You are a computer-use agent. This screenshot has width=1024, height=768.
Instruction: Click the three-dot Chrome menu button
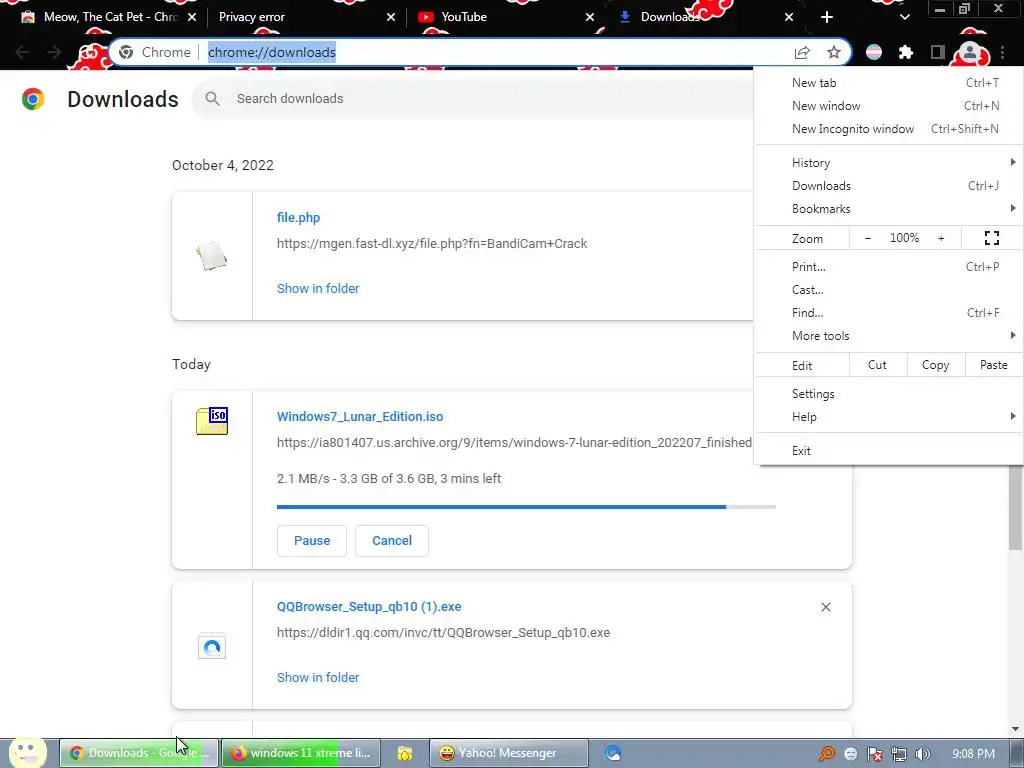(x=1002, y=52)
